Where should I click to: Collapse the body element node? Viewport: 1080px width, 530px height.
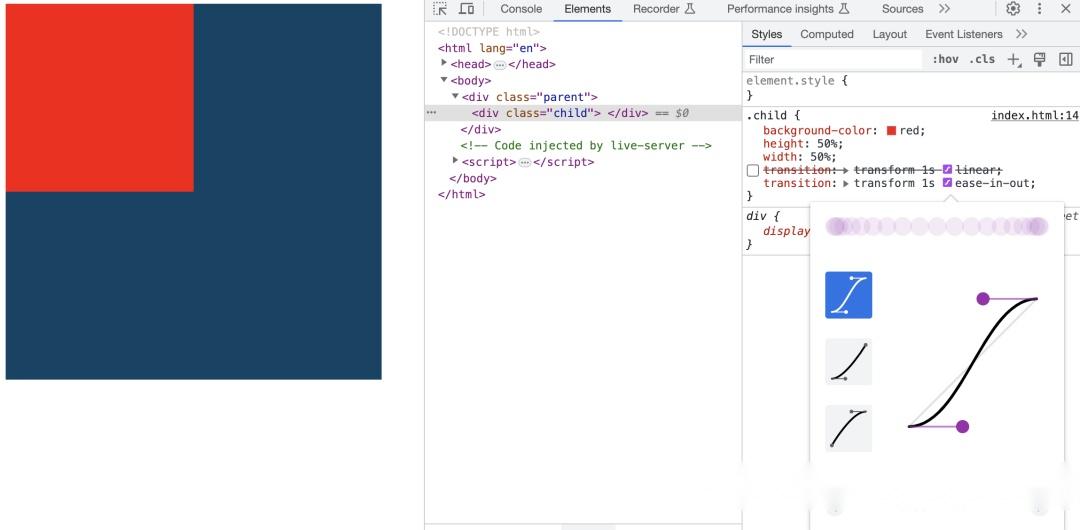[444, 80]
